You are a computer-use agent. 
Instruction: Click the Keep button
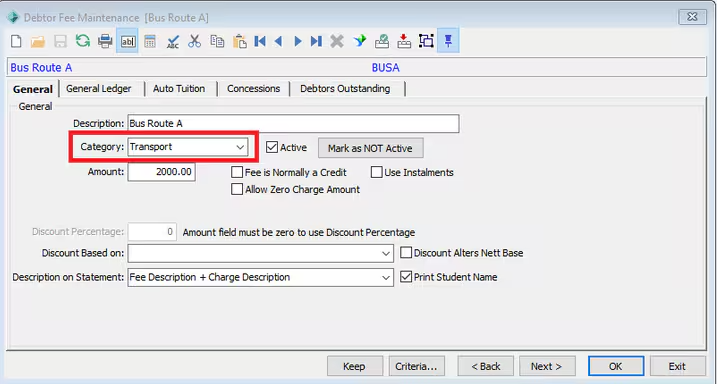click(354, 366)
